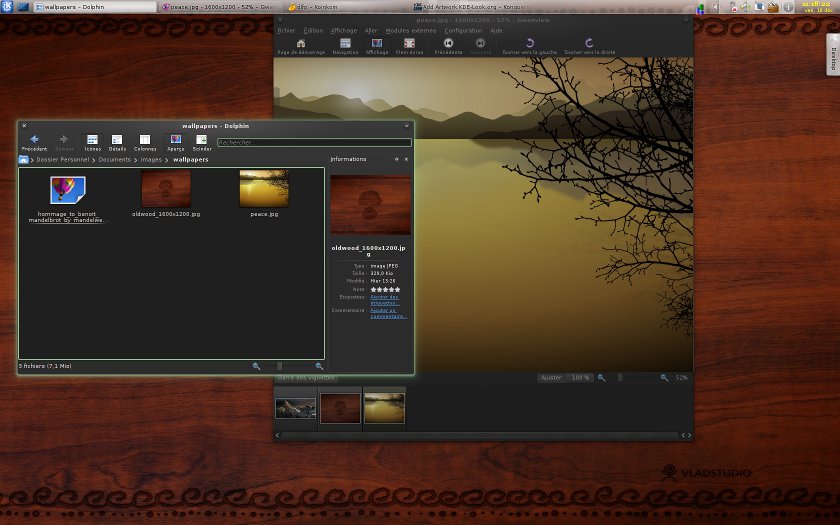Viewport: 840px width, 525px height.
Task: Click the Gwenview thumbnail bar scrollbar
Action: point(480,436)
